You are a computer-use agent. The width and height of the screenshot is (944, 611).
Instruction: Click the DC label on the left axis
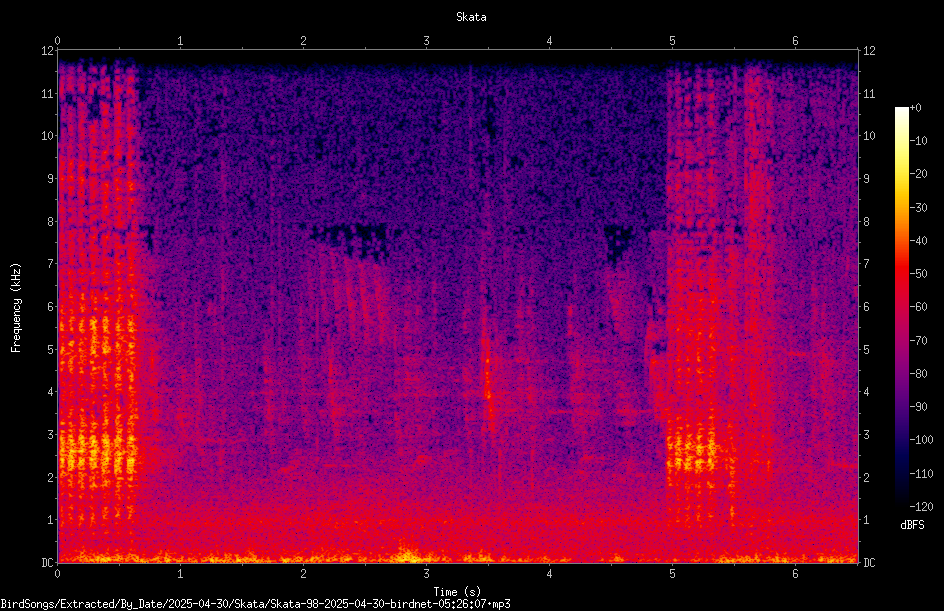pos(47,563)
